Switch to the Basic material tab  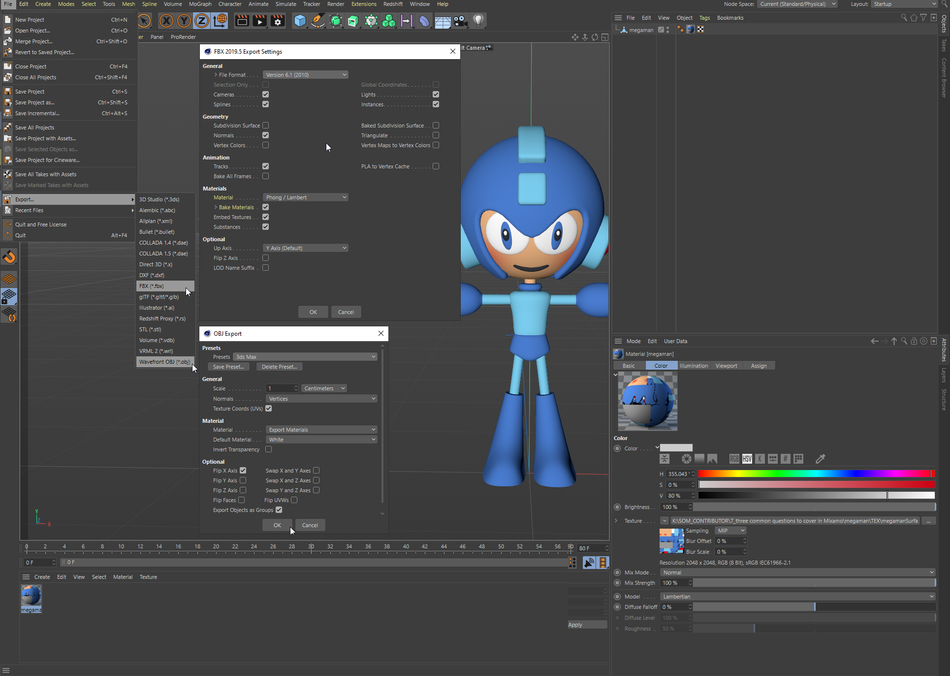click(x=629, y=366)
